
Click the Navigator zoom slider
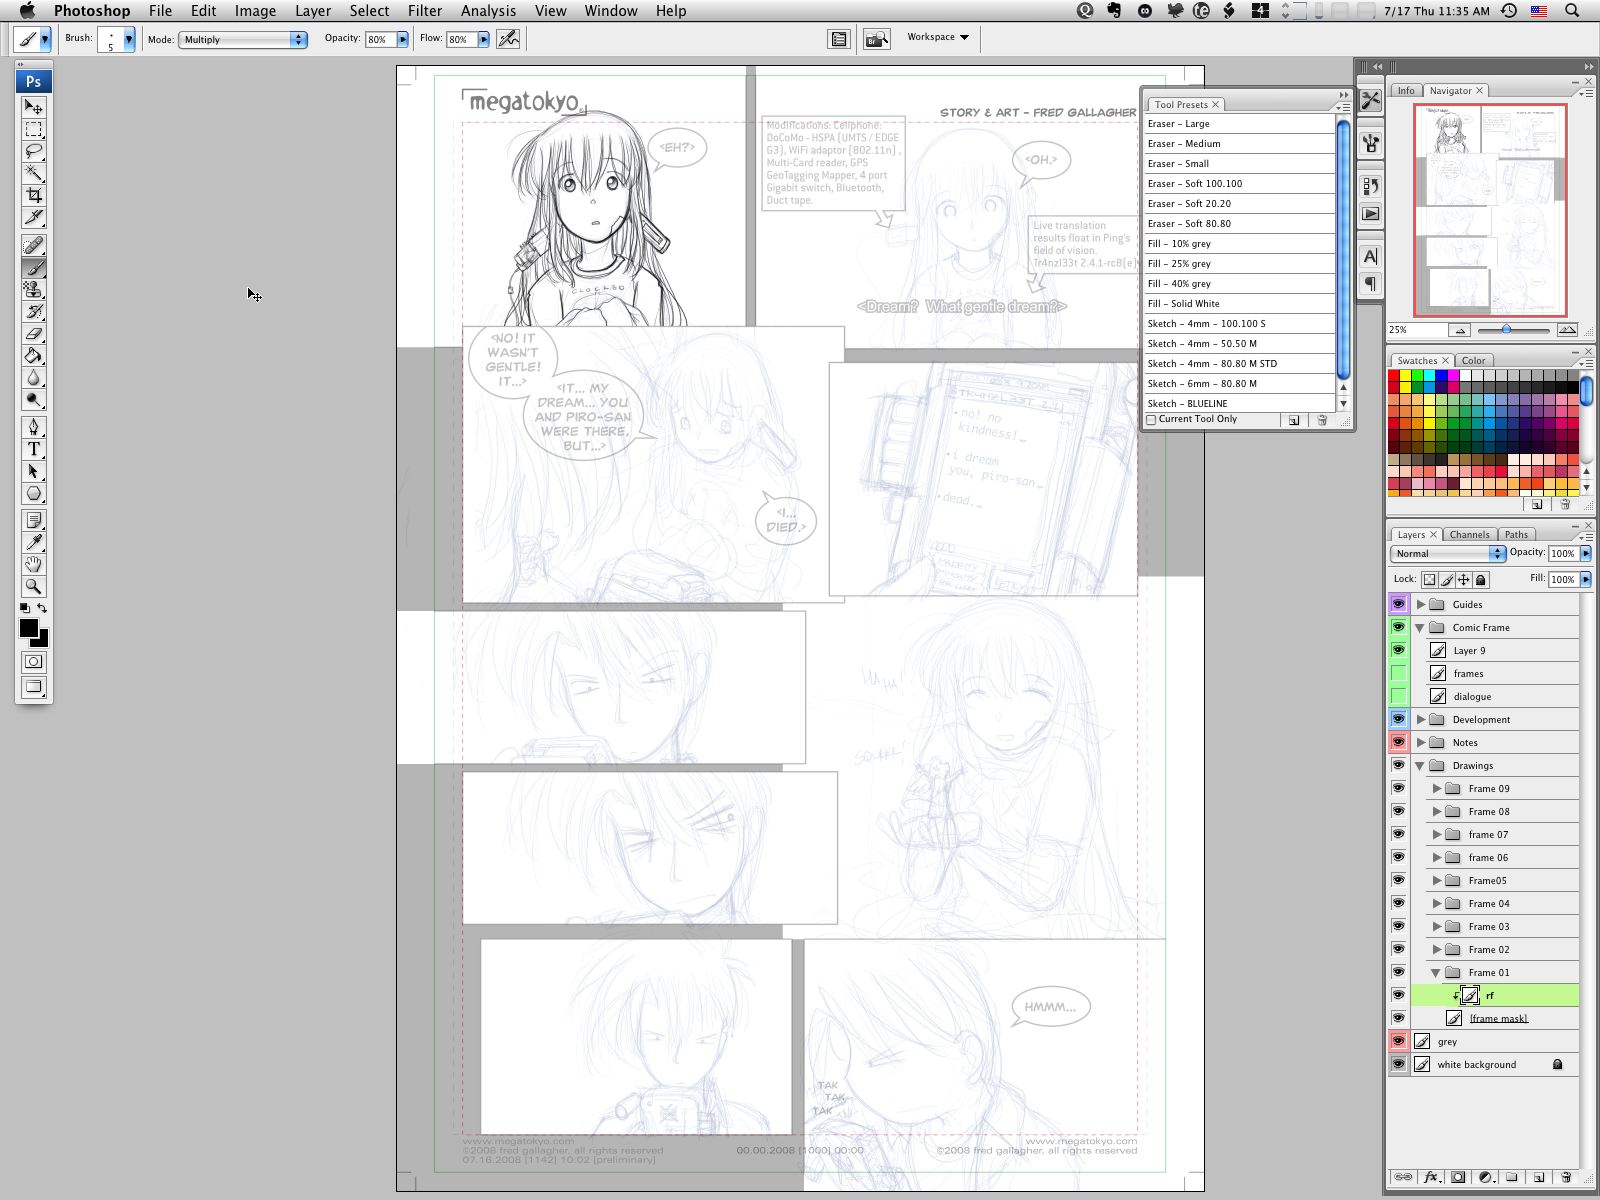tap(1506, 329)
